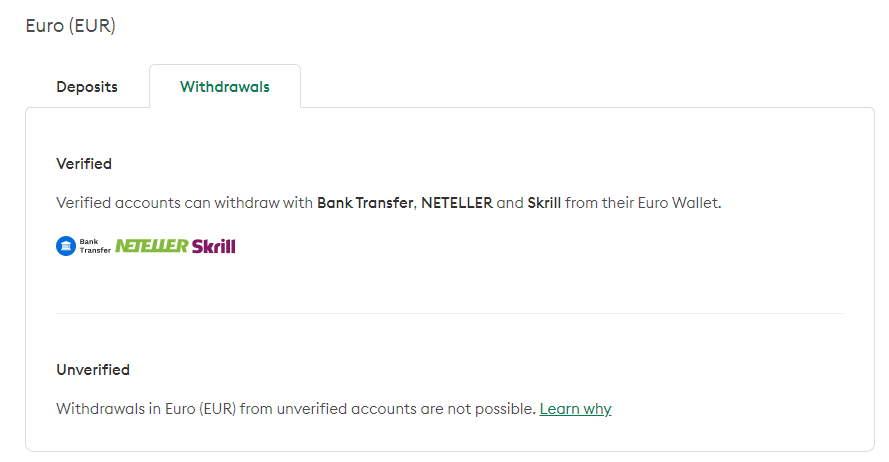Click the purple Skrill logo

click(214, 246)
